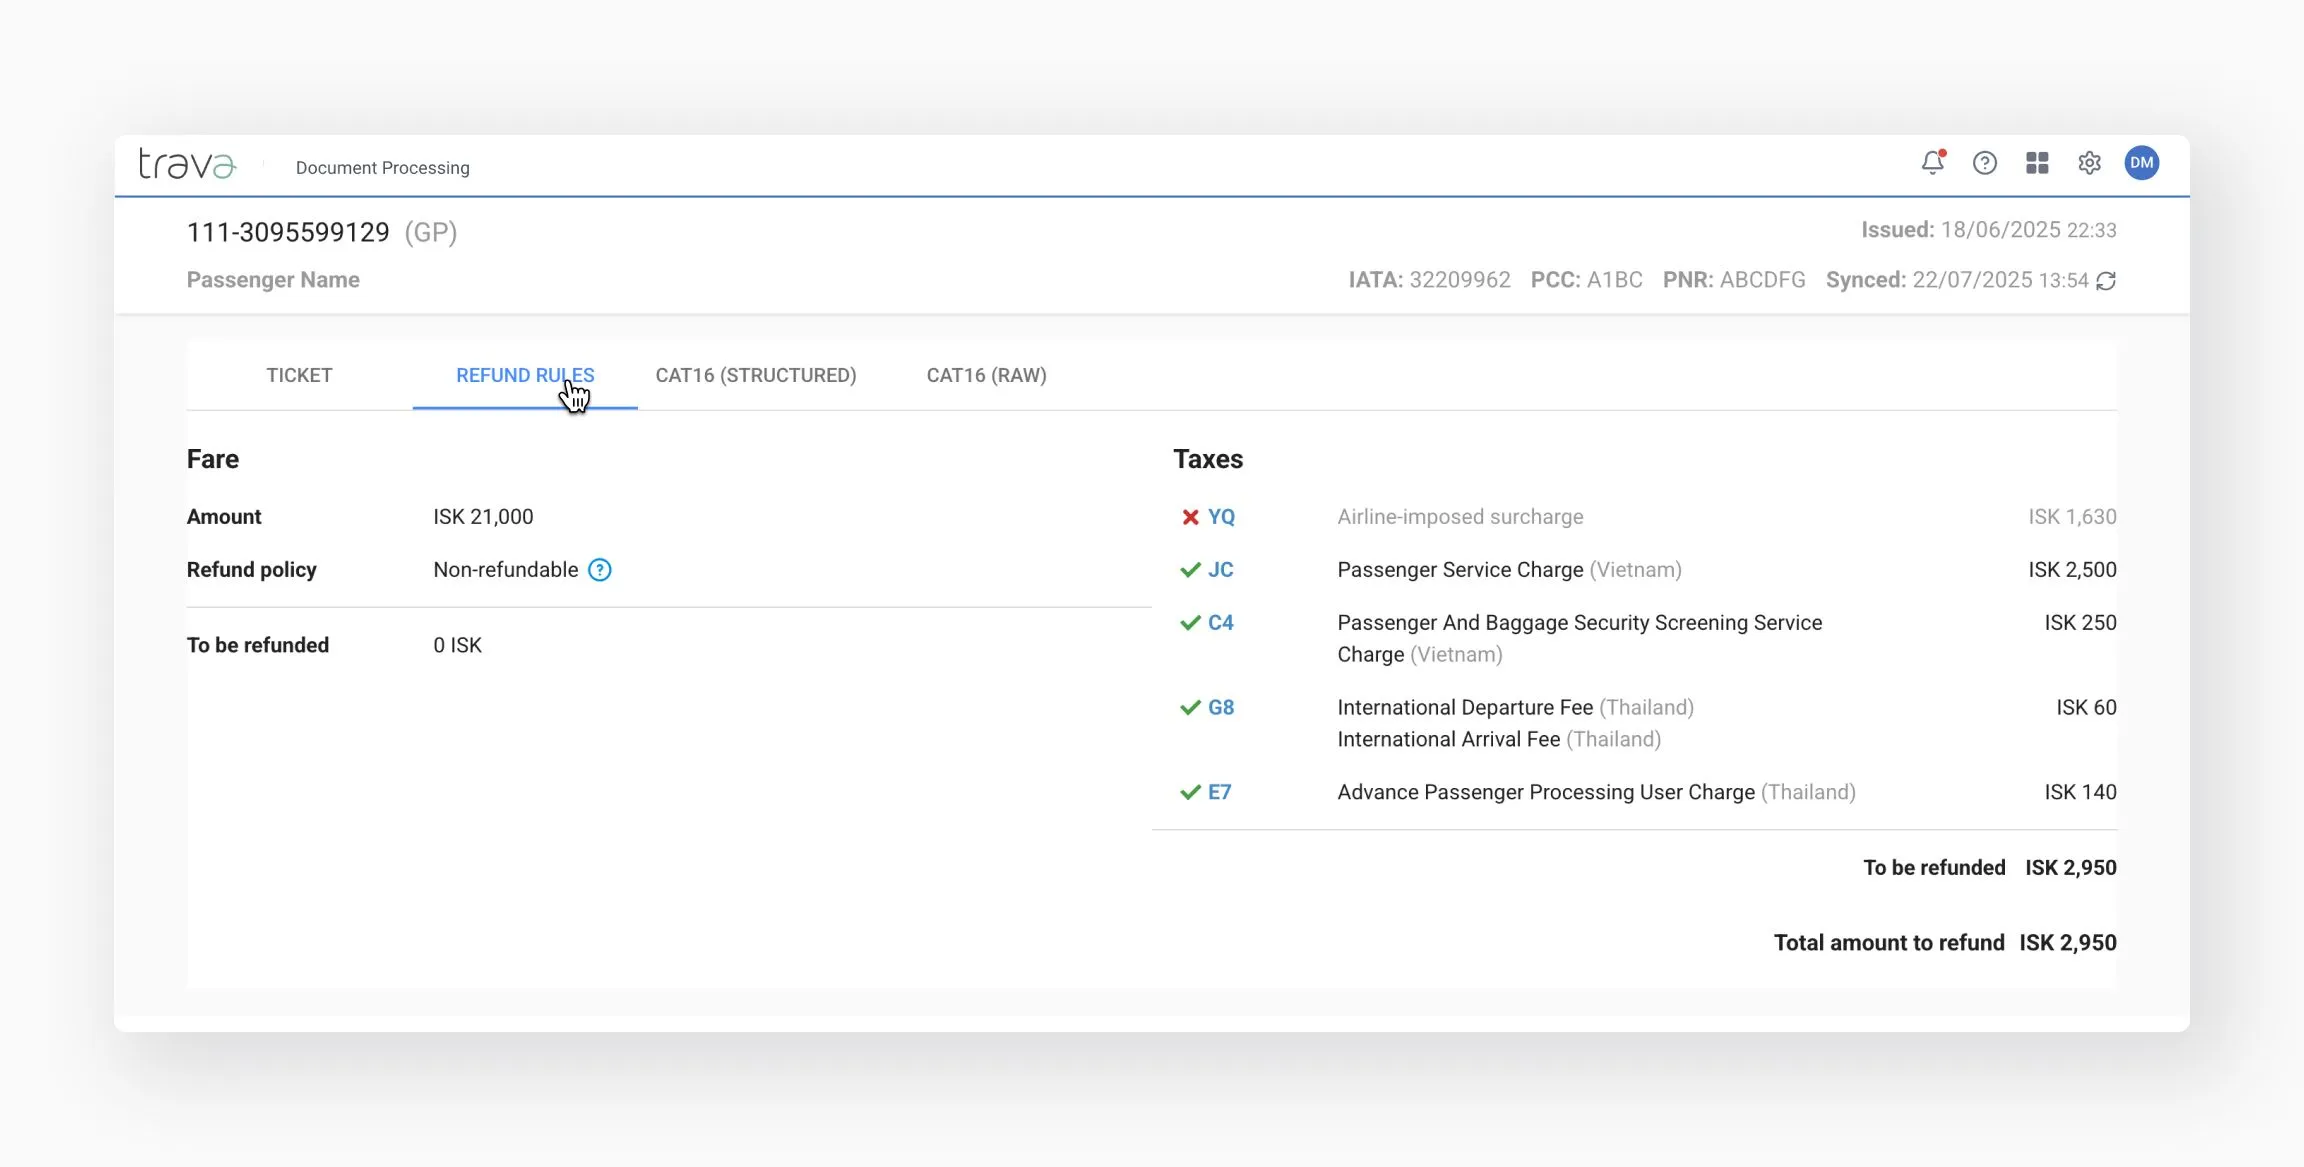
Task: Click the Trava logo
Action: click(x=187, y=164)
